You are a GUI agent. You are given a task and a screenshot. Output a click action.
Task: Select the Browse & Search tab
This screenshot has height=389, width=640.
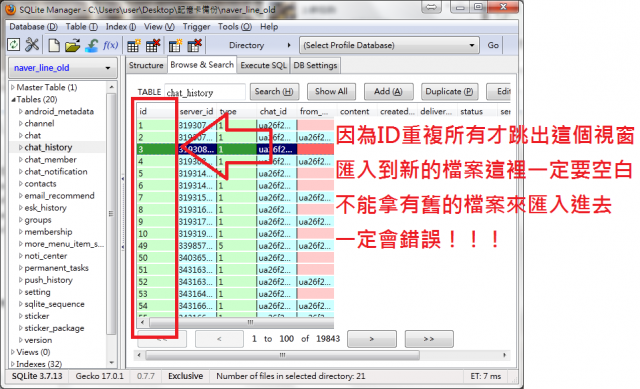pyautogui.click(x=202, y=65)
